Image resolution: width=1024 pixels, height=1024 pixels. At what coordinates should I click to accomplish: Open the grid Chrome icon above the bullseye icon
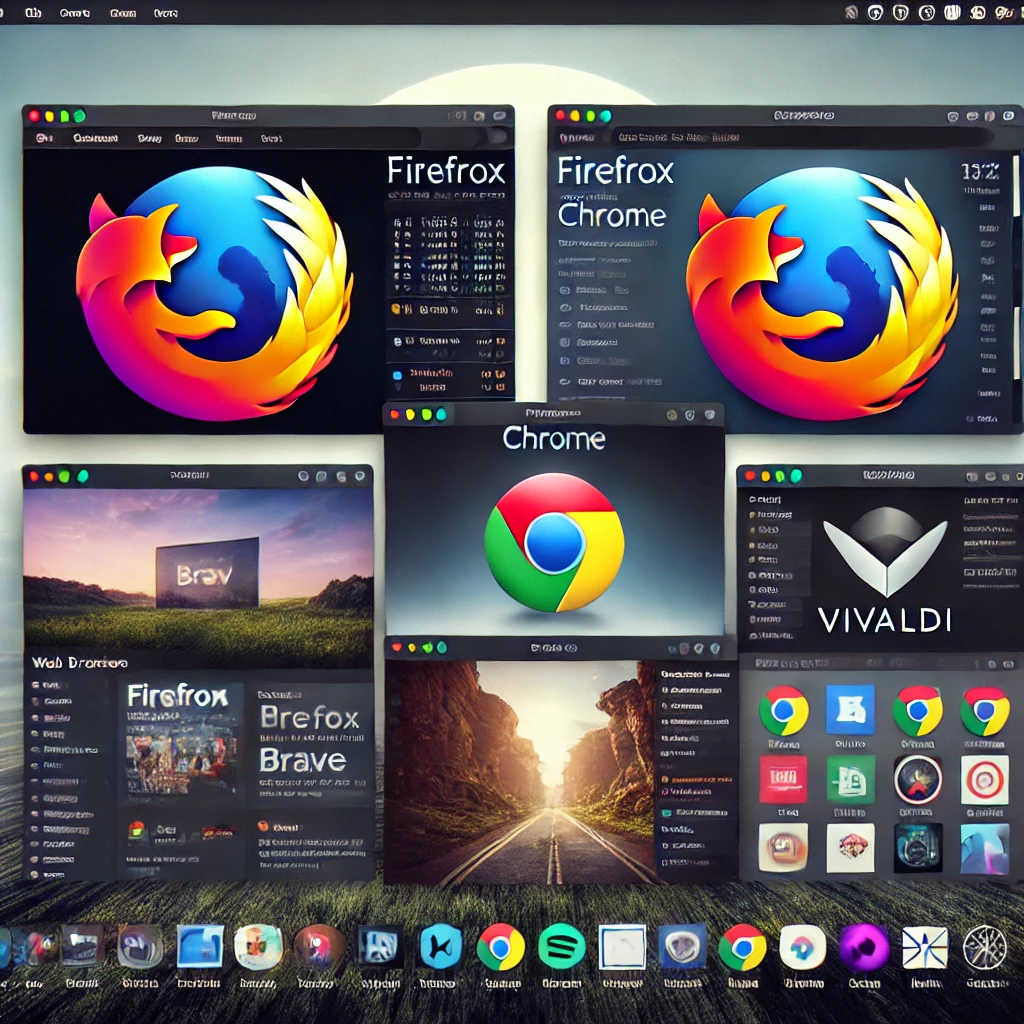(x=985, y=711)
